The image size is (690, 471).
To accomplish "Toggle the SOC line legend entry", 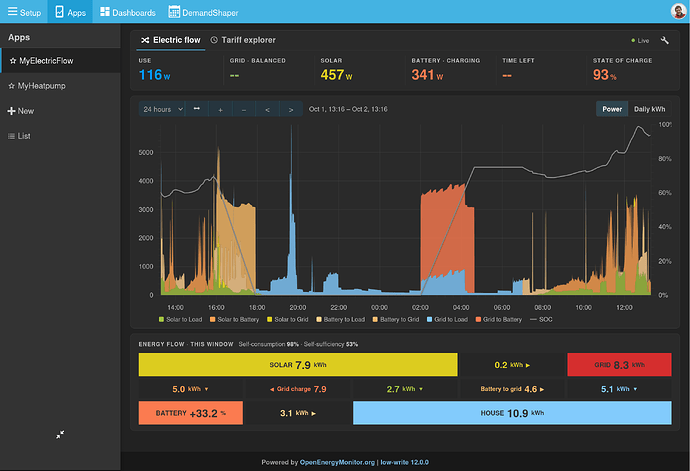I will (x=541, y=320).
